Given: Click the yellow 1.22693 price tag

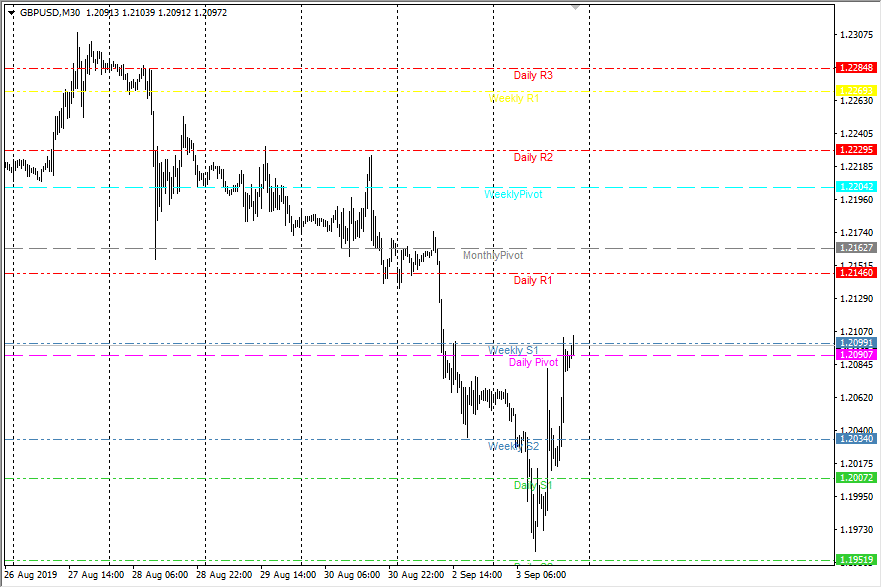Looking at the screenshot, I should [857, 90].
